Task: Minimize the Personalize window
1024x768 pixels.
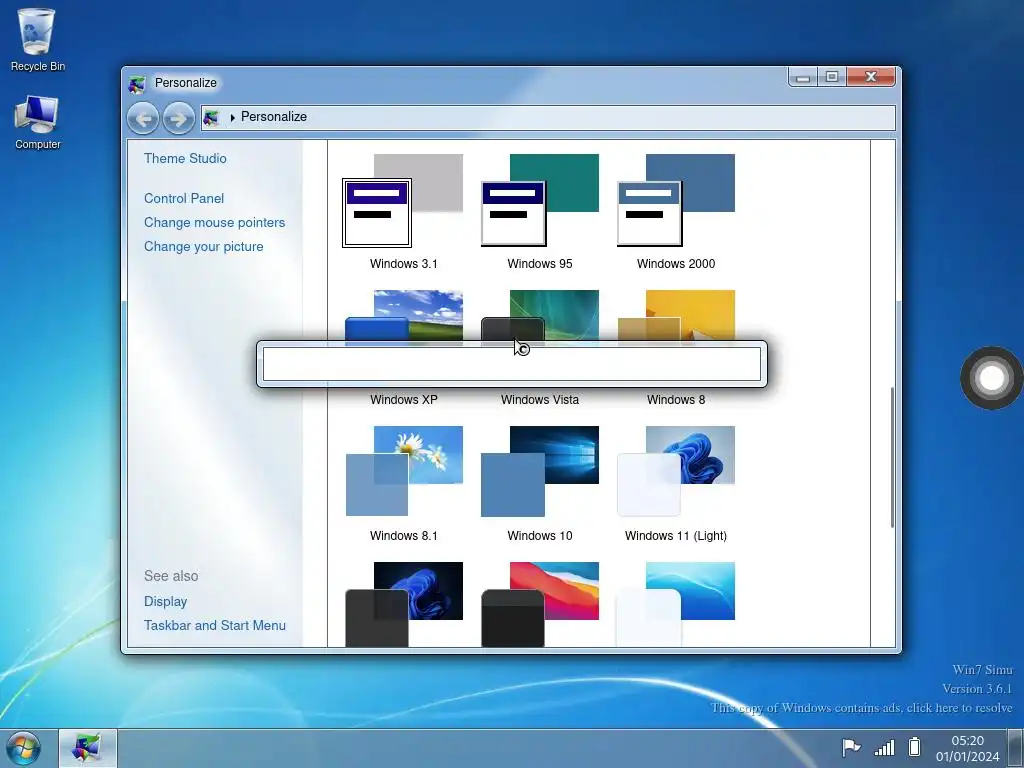Action: pyautogui.click(x=803, y=77)
